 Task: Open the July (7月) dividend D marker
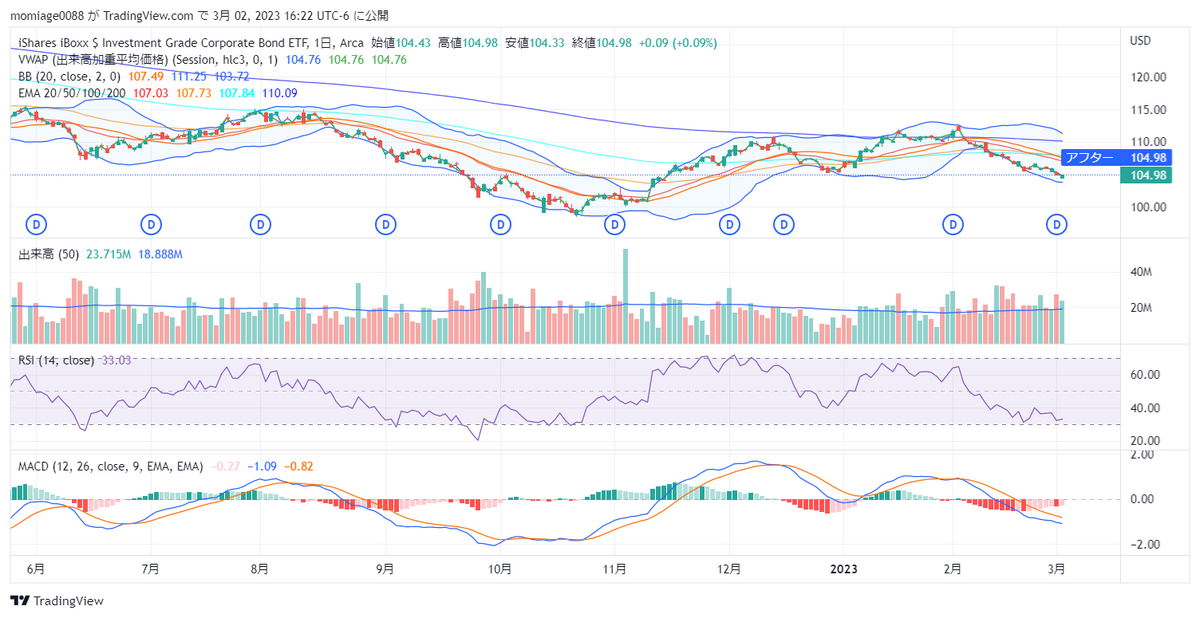click(151, 224)
